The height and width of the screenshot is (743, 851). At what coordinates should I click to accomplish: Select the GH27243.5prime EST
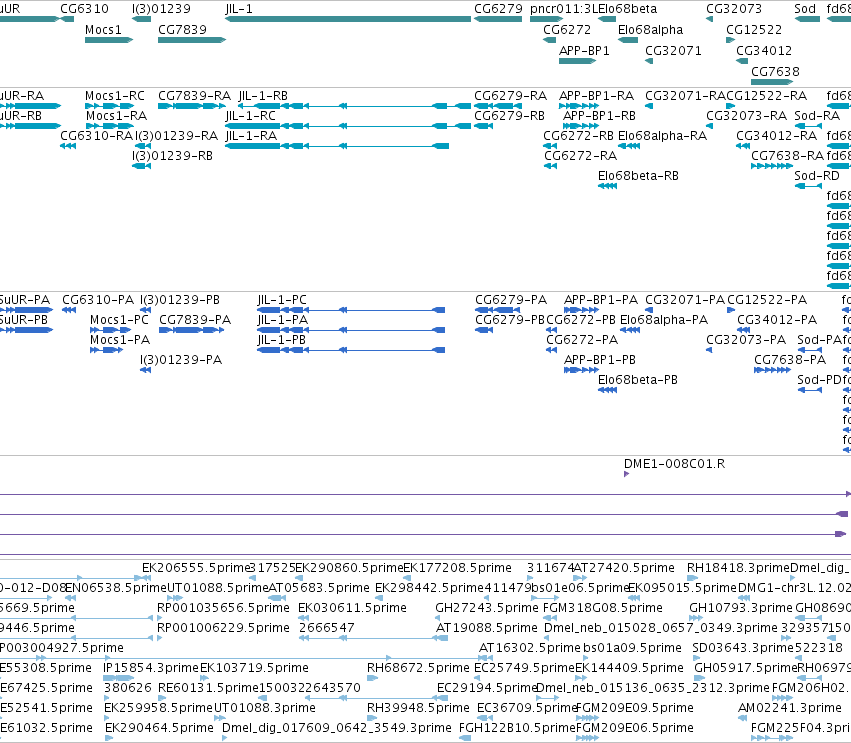(x=437, y=618)
